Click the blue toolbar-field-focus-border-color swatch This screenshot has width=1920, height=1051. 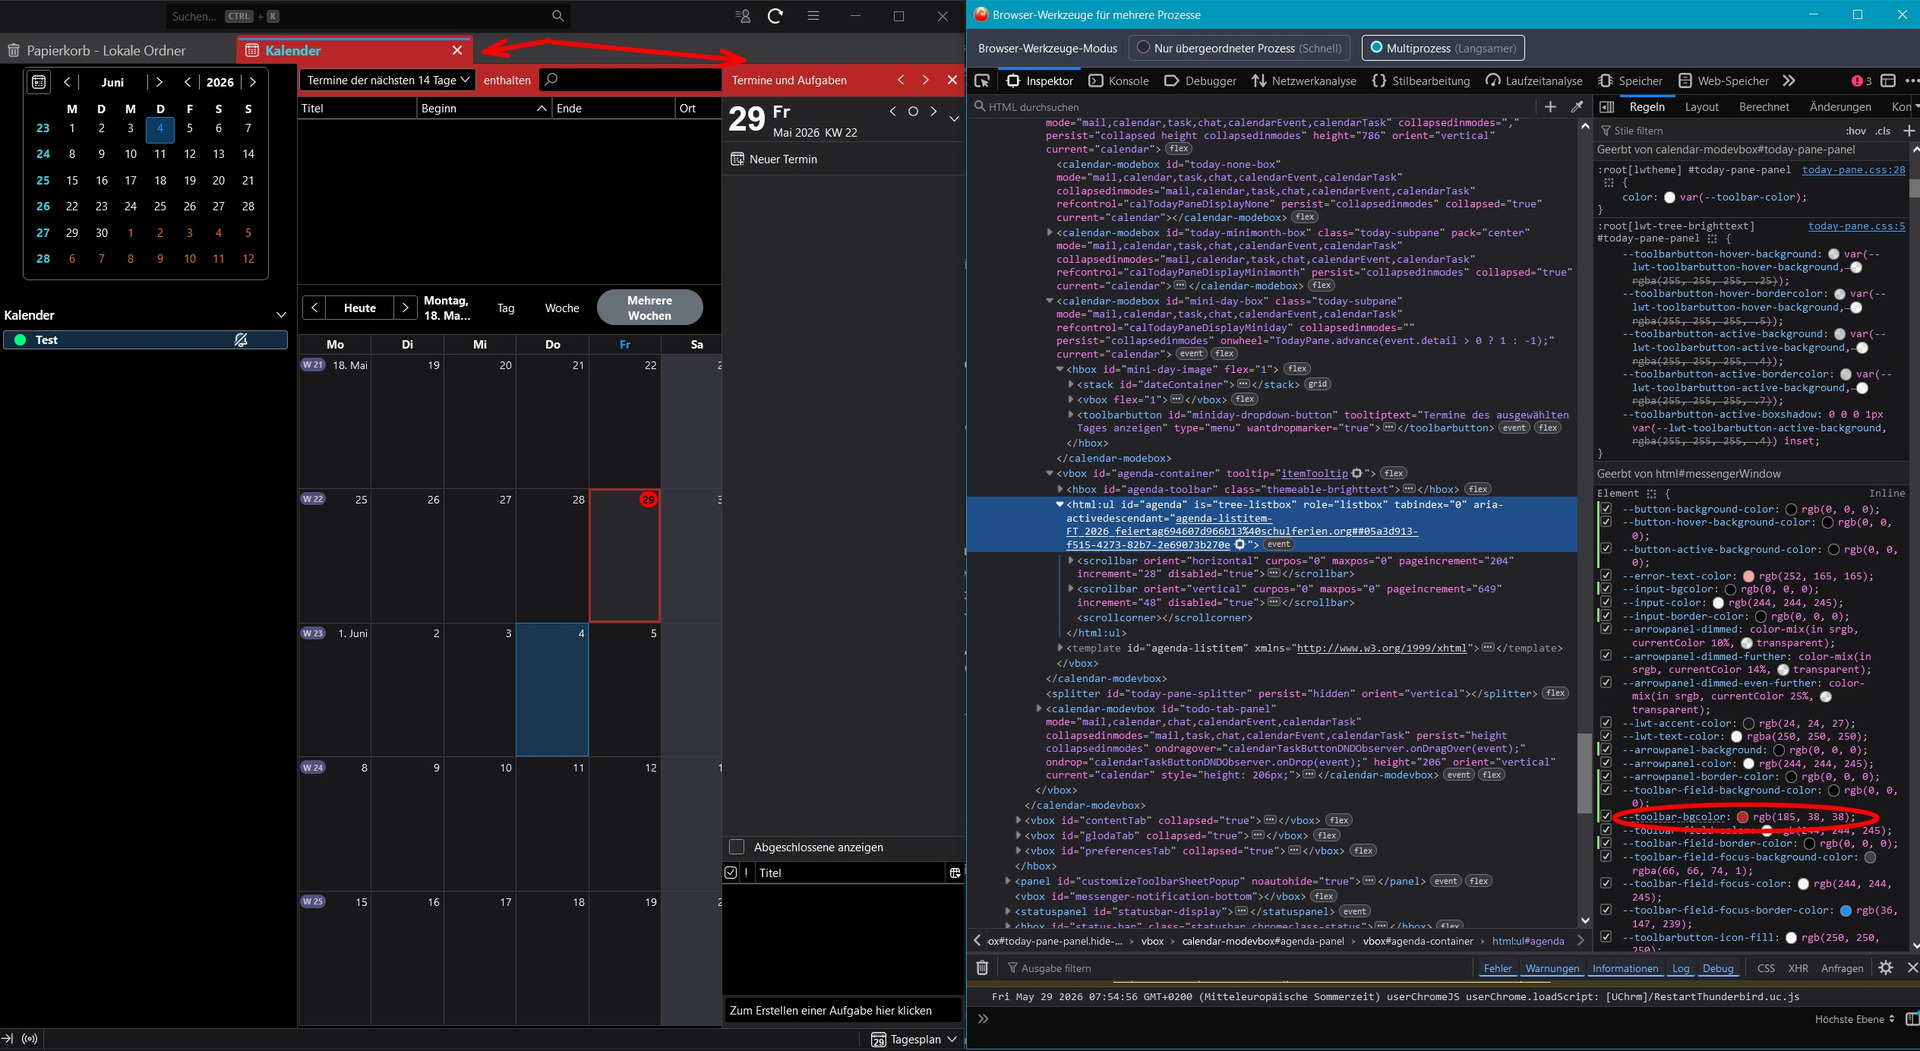[1846, 910]
